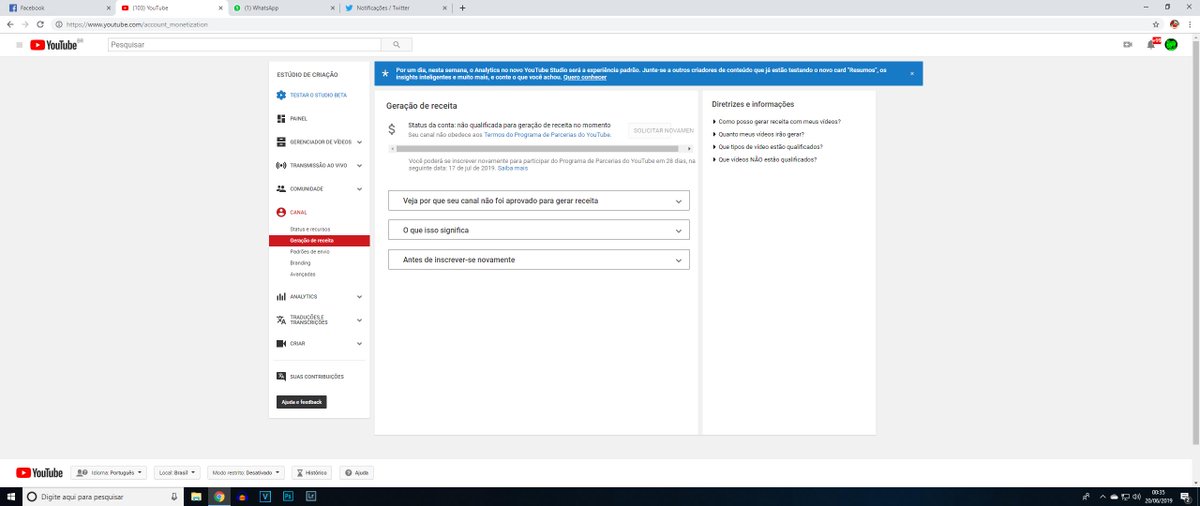Click the create video camera icon
This screenshot has width=1200, height=506.
click(x=1127, y=44)
